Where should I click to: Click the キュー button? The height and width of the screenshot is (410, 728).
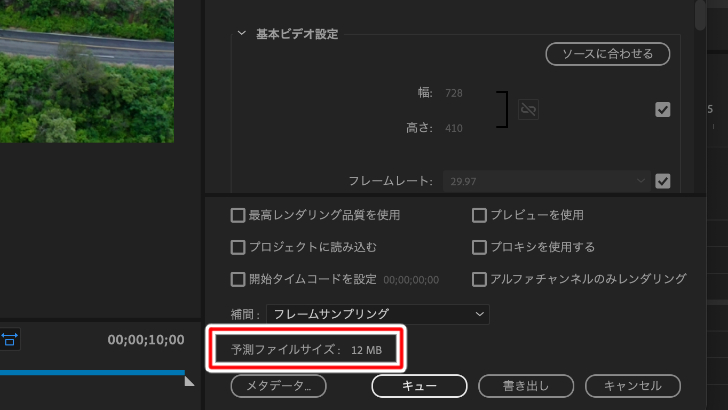coord(419,386)
